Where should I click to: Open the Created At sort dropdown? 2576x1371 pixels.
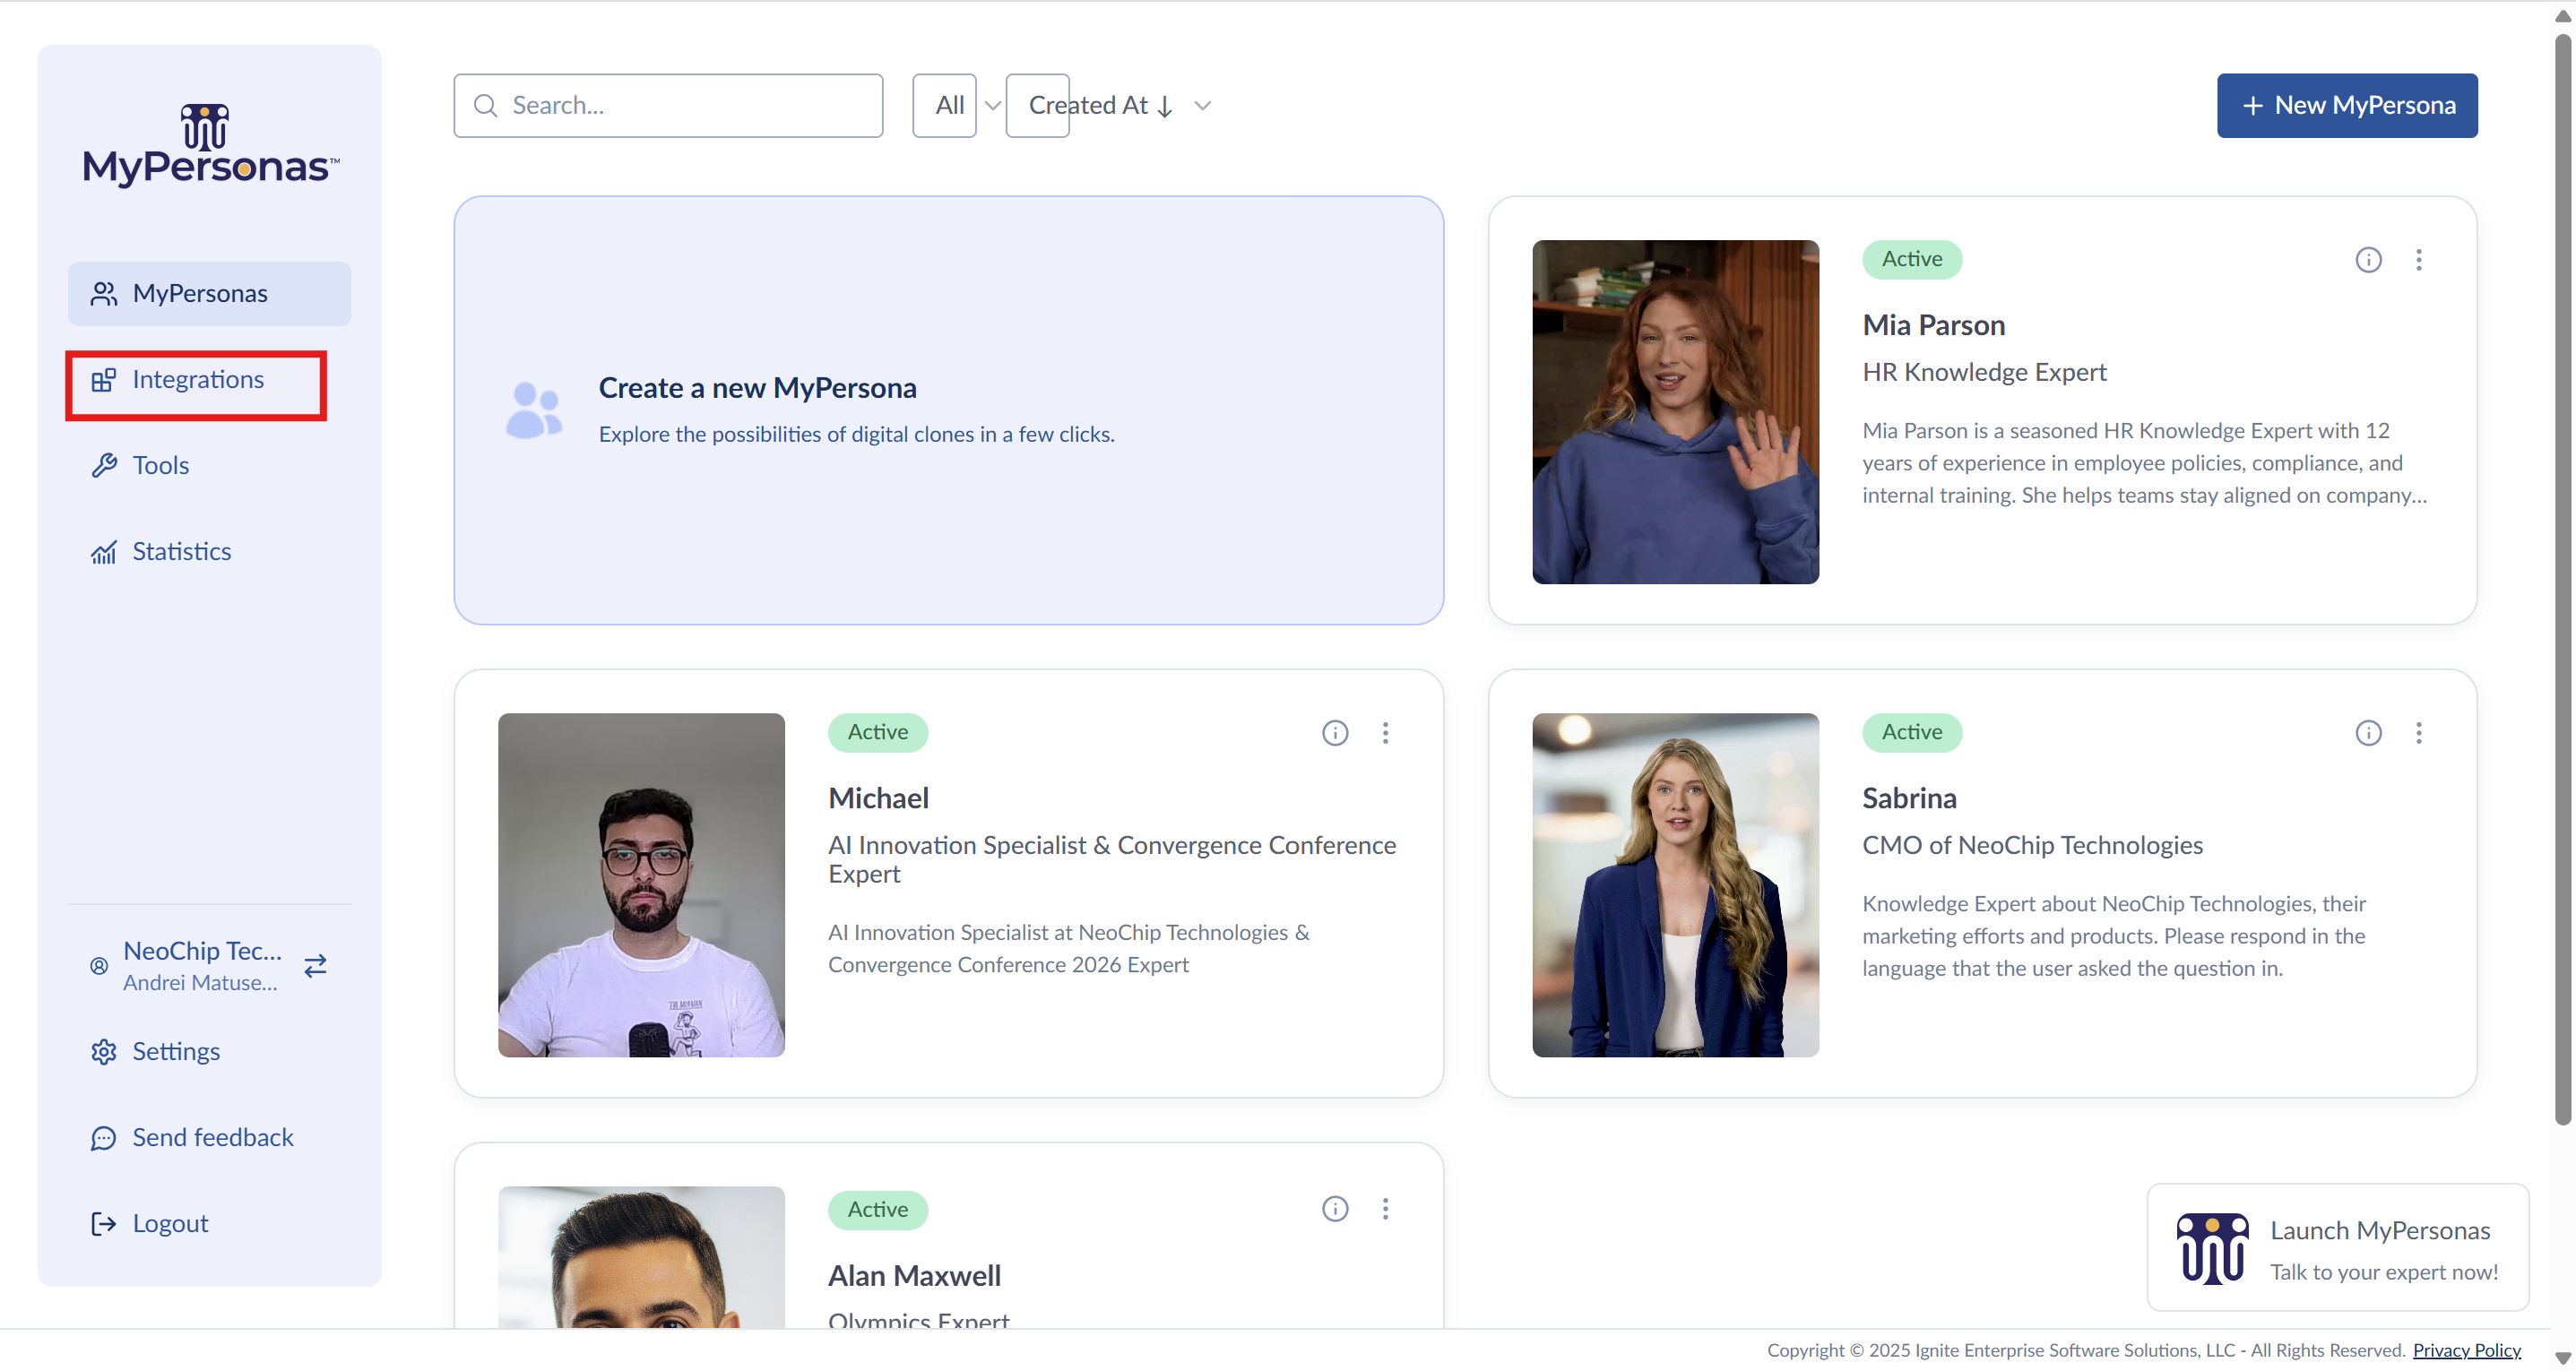click(x=1099, y=105)
